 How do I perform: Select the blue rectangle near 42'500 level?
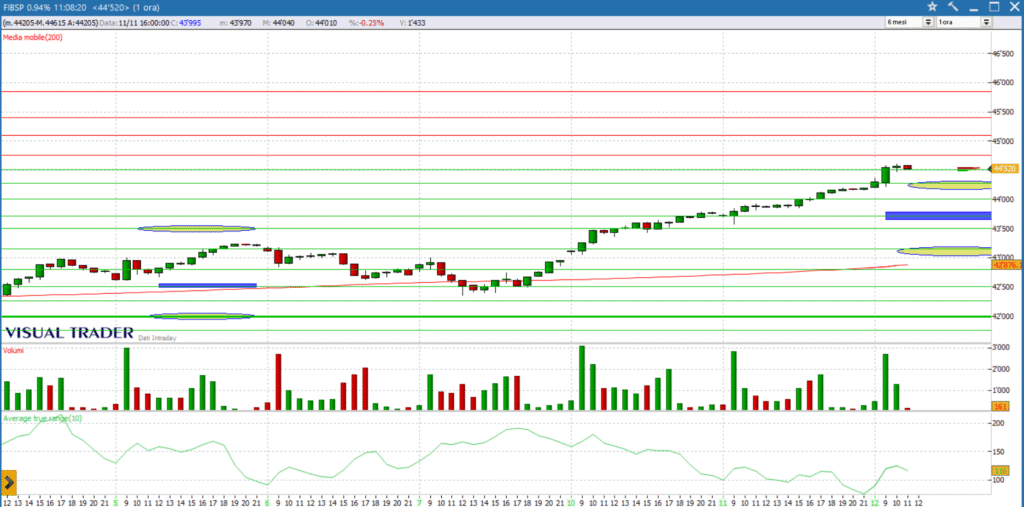coord(208,285)
